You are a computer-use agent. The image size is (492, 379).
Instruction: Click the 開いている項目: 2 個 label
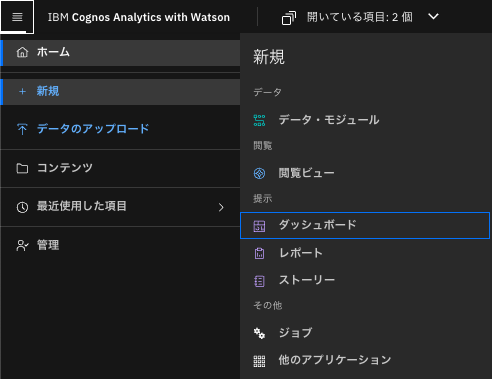(360, 17)
